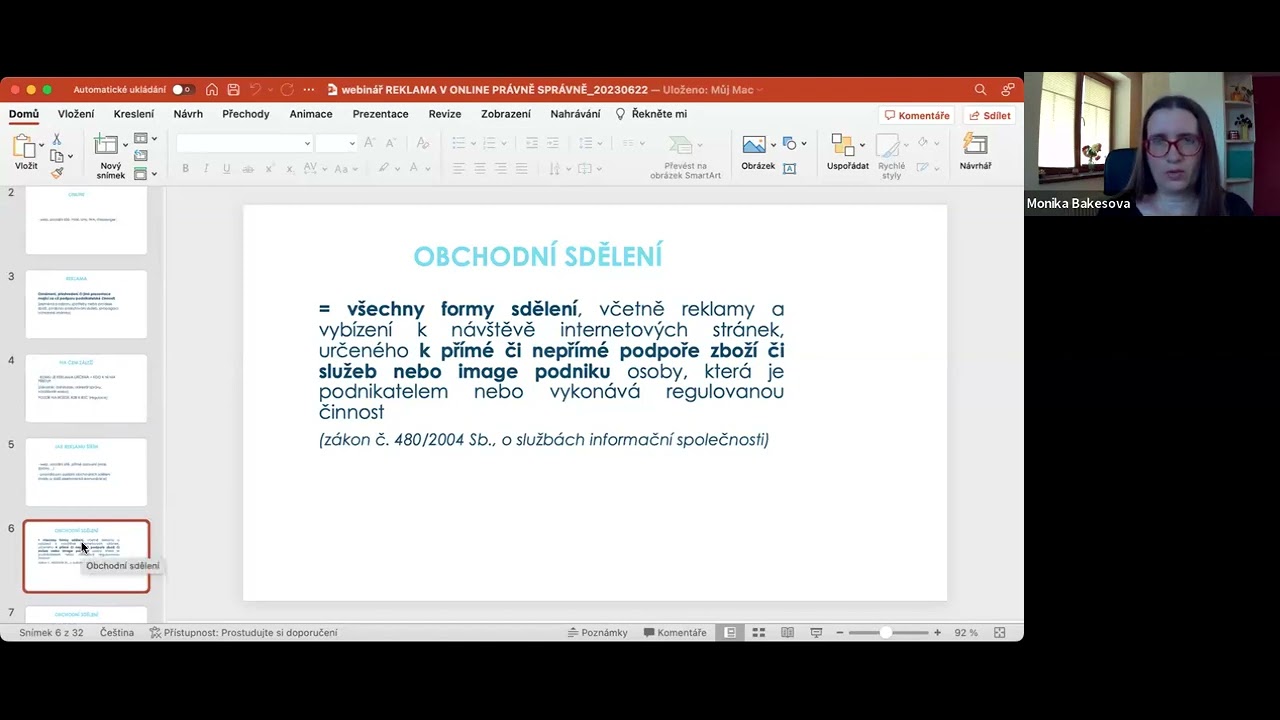Screen dimensions: 1280x720
Task: Open the Revize ribbon tab
Action: (445, 114)
